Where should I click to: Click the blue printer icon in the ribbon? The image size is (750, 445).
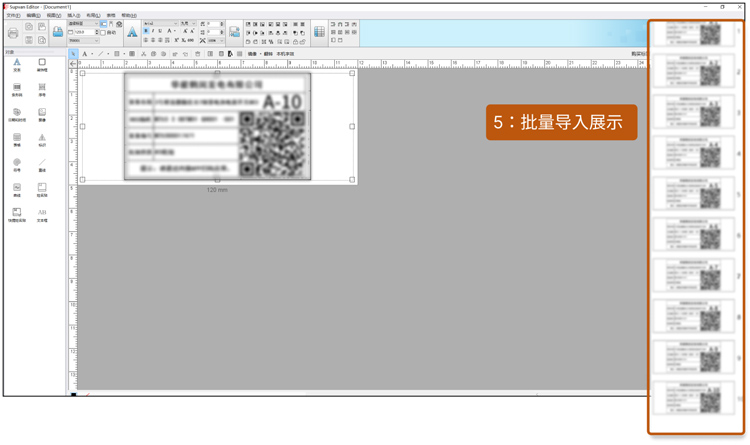tap(57, 32)
